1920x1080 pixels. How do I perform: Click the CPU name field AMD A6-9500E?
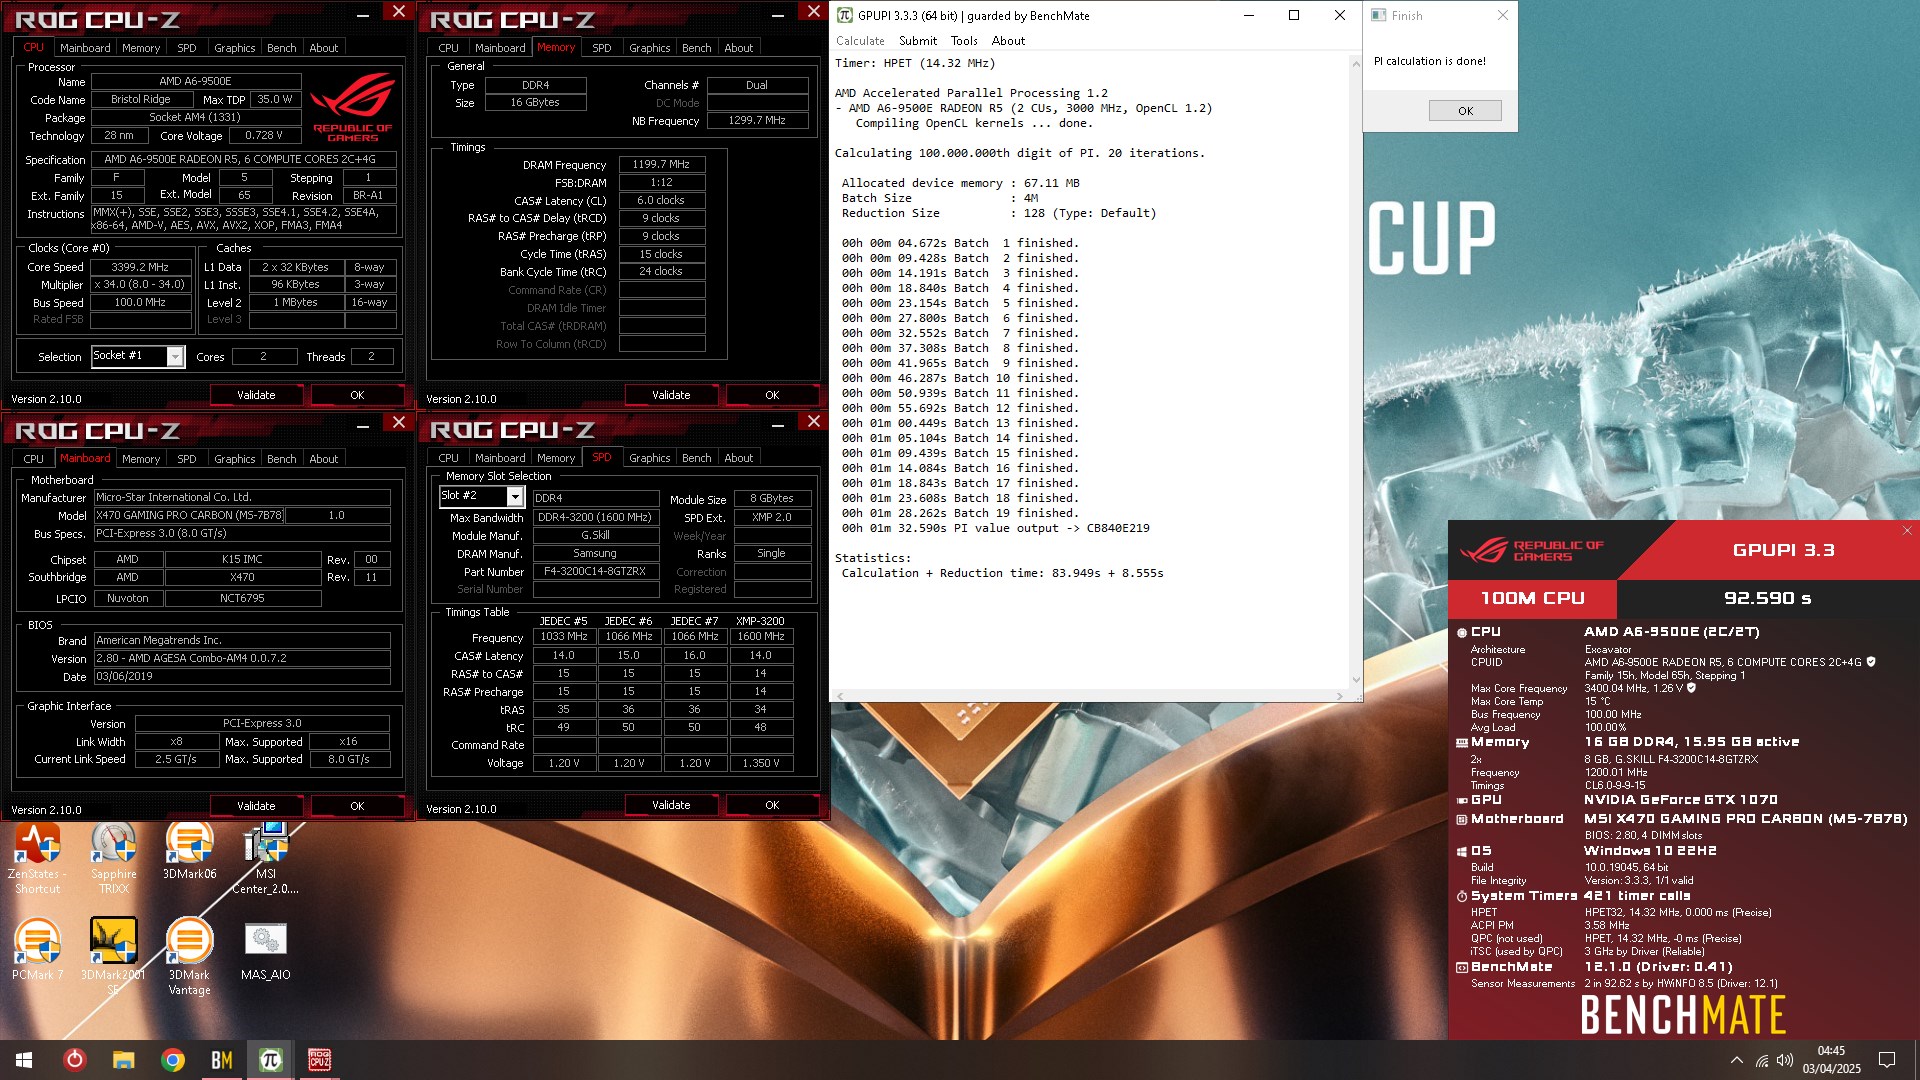pyautogui.click(x=196, y=82)
